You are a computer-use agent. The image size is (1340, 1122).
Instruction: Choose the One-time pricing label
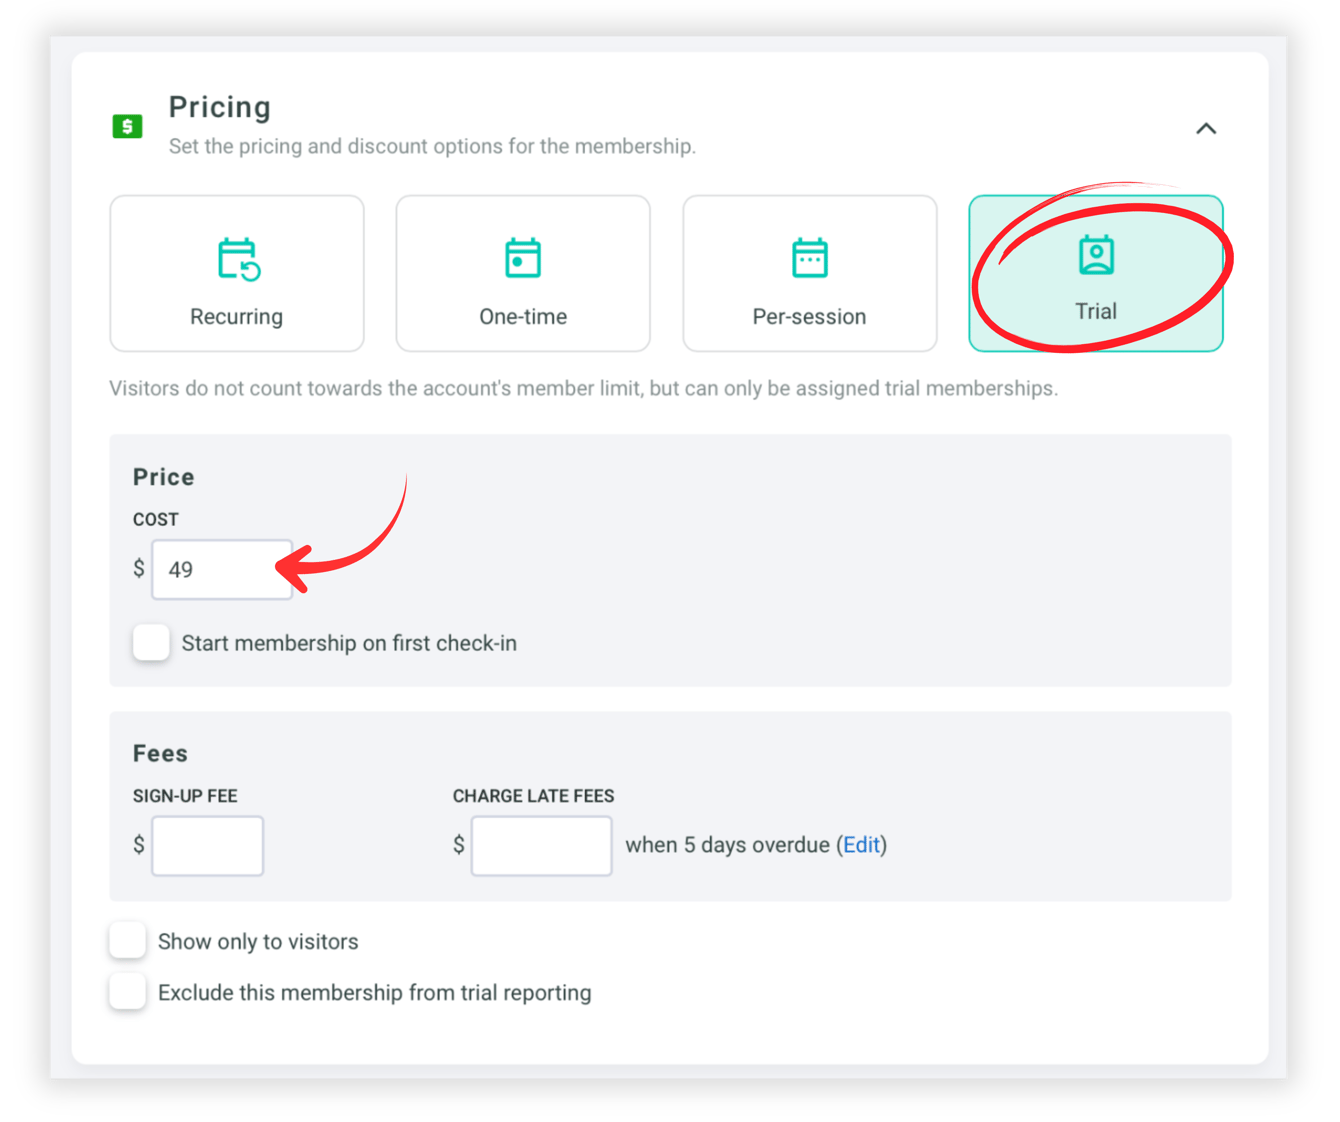point(523,317)
